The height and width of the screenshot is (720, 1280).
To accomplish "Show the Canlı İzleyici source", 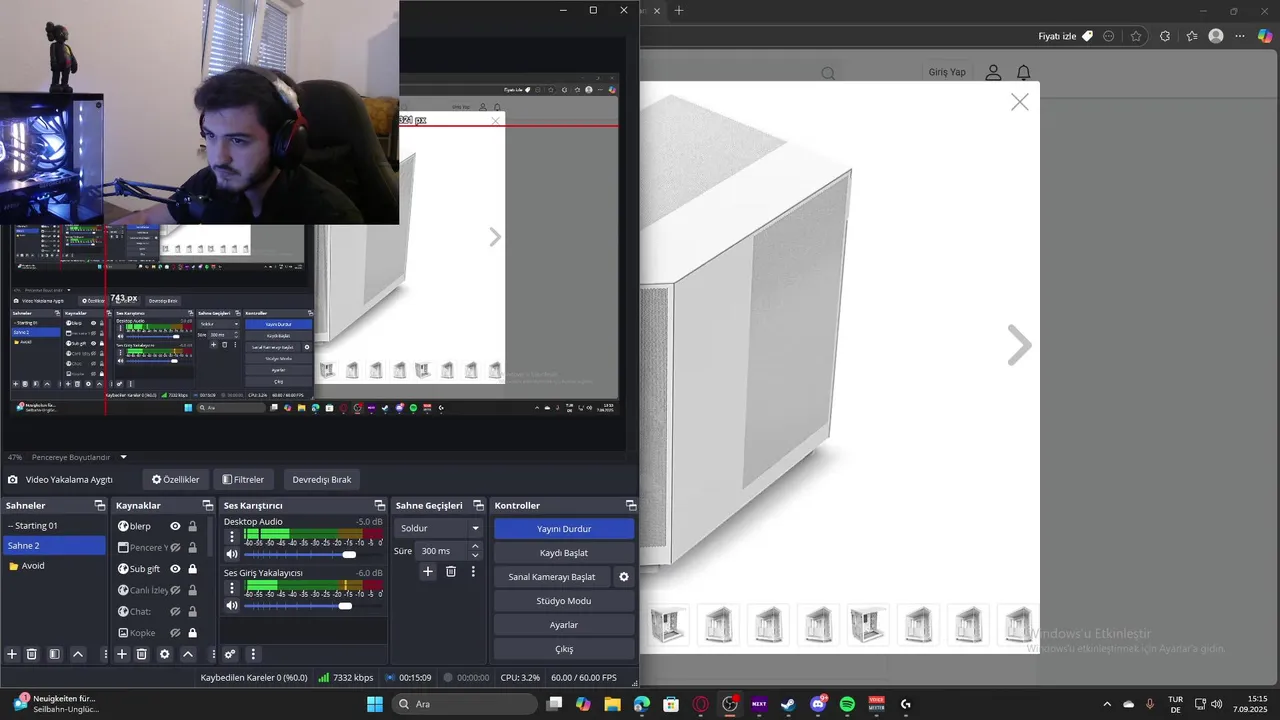I will (x=175, y=590).
